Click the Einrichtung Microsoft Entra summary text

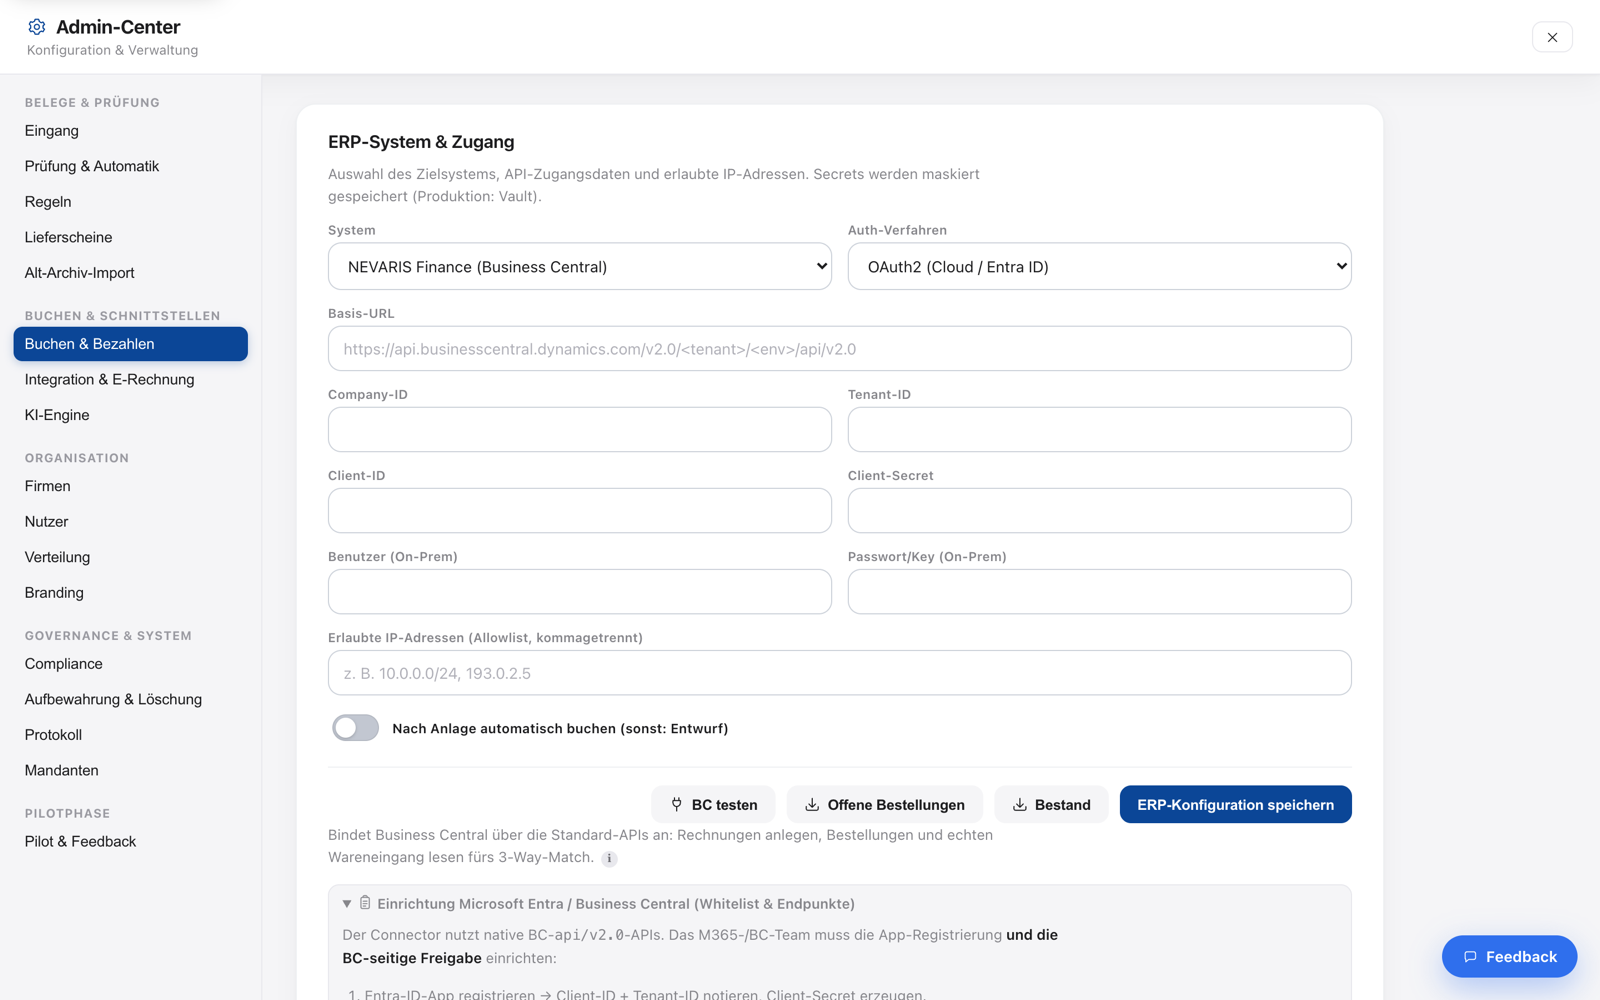click(x=616, y=904)
